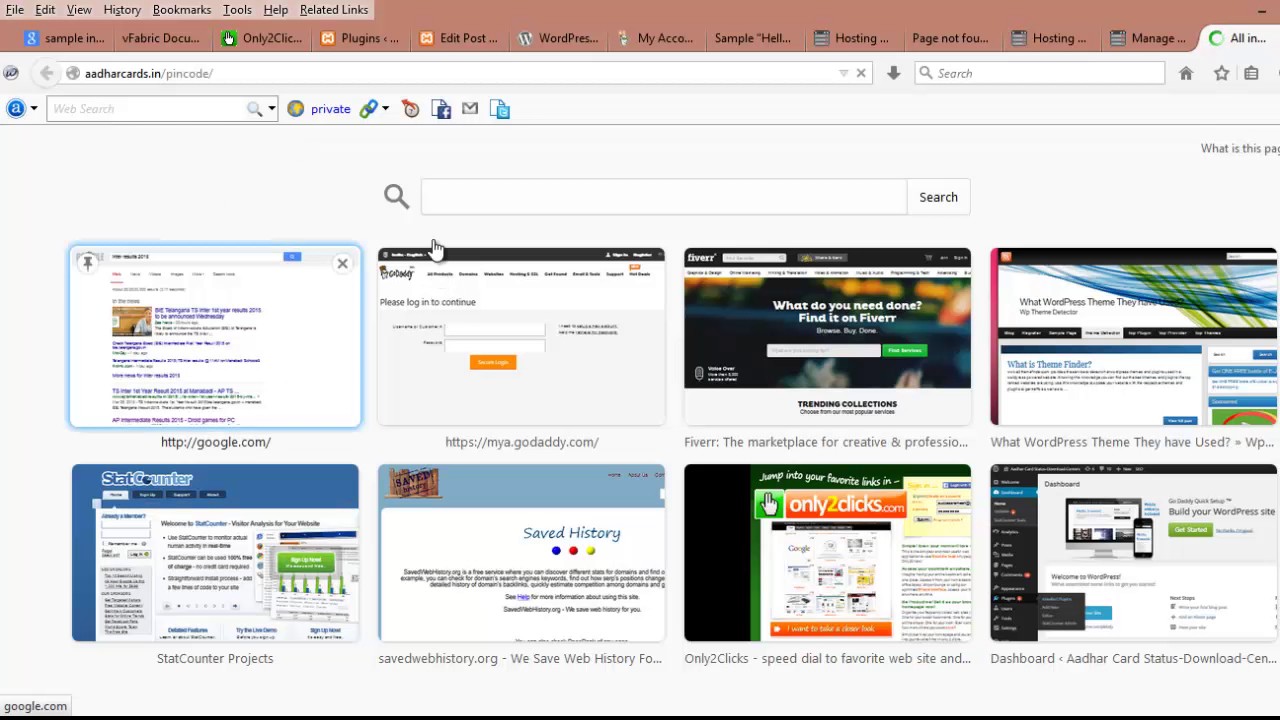Open the mya.godaddy.com thumbnail tile
Viewport: 1280px width, 720px height.
[x=521, y=337]
